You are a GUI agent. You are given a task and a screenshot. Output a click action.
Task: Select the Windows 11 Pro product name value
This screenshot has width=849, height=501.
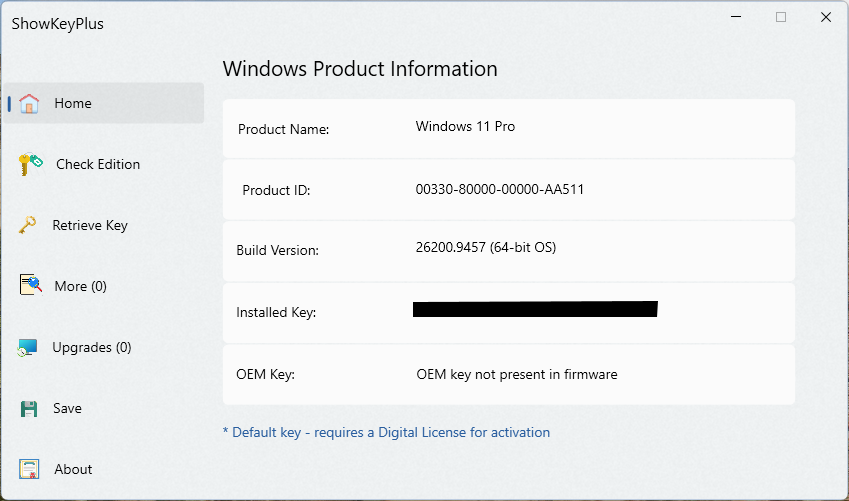pos(465,126)
